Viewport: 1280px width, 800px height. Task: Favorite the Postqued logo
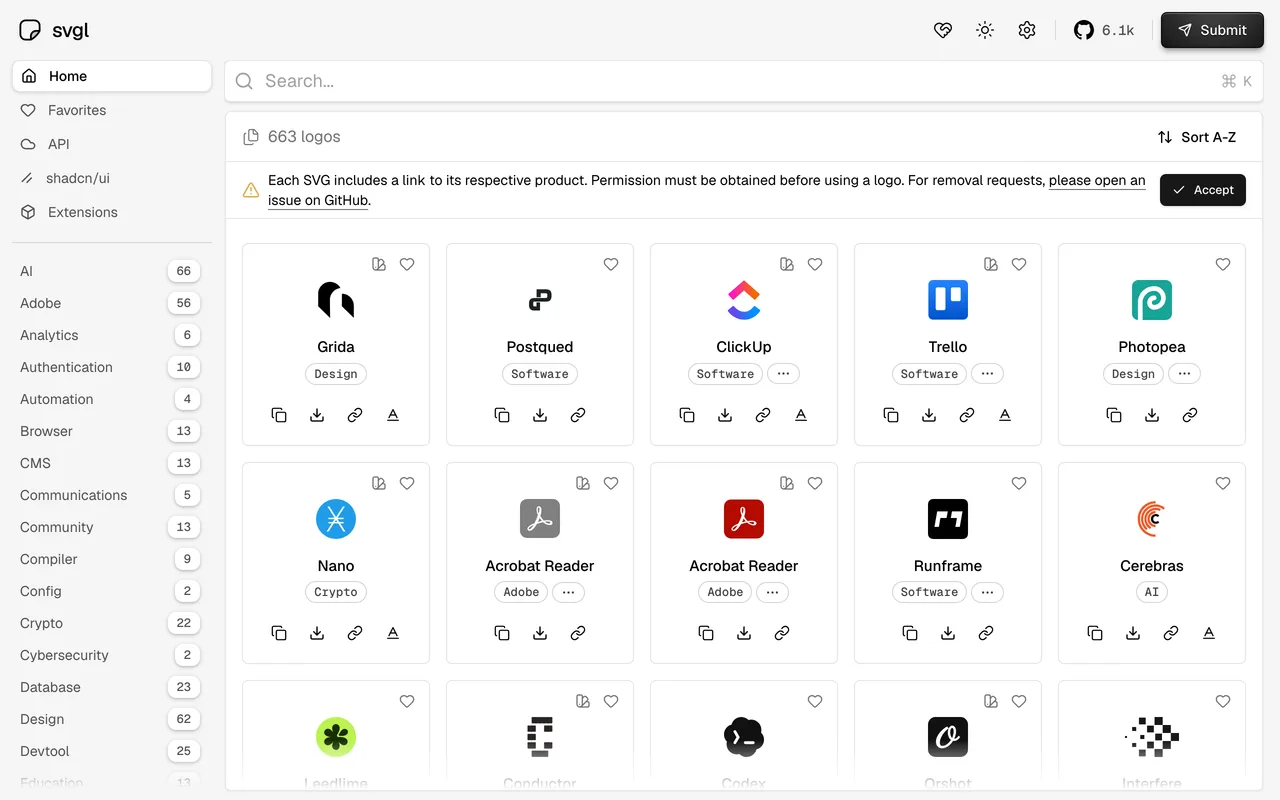pos(611,265)
